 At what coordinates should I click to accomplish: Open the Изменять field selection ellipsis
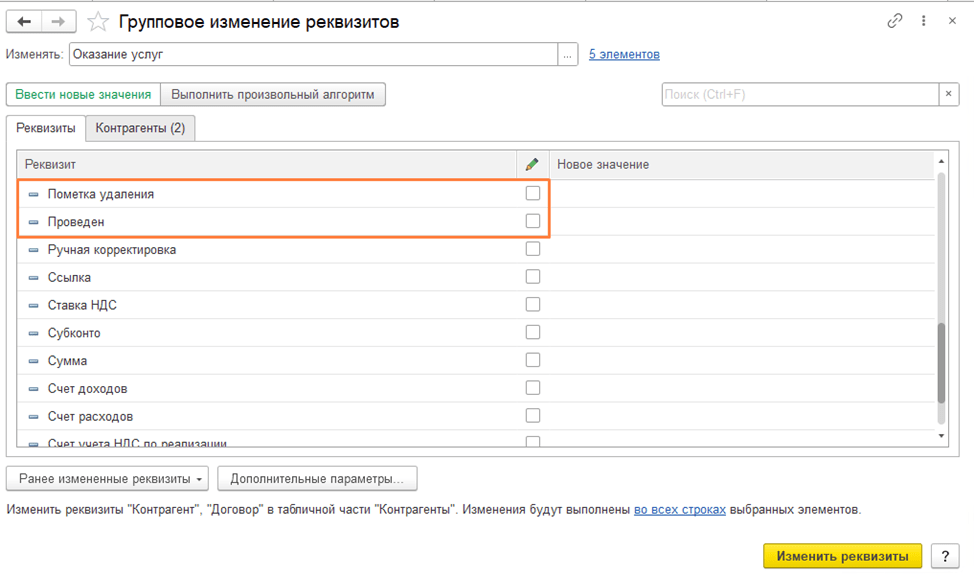(x=569, y=55)
